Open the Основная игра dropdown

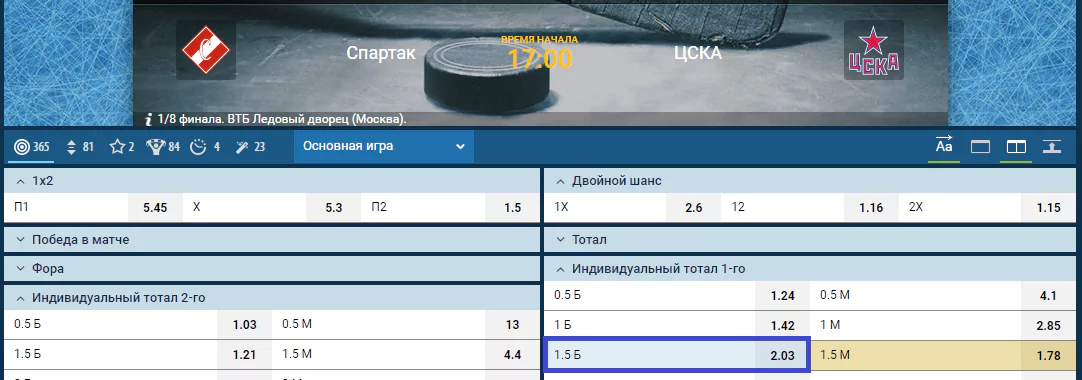click(384, 146)
